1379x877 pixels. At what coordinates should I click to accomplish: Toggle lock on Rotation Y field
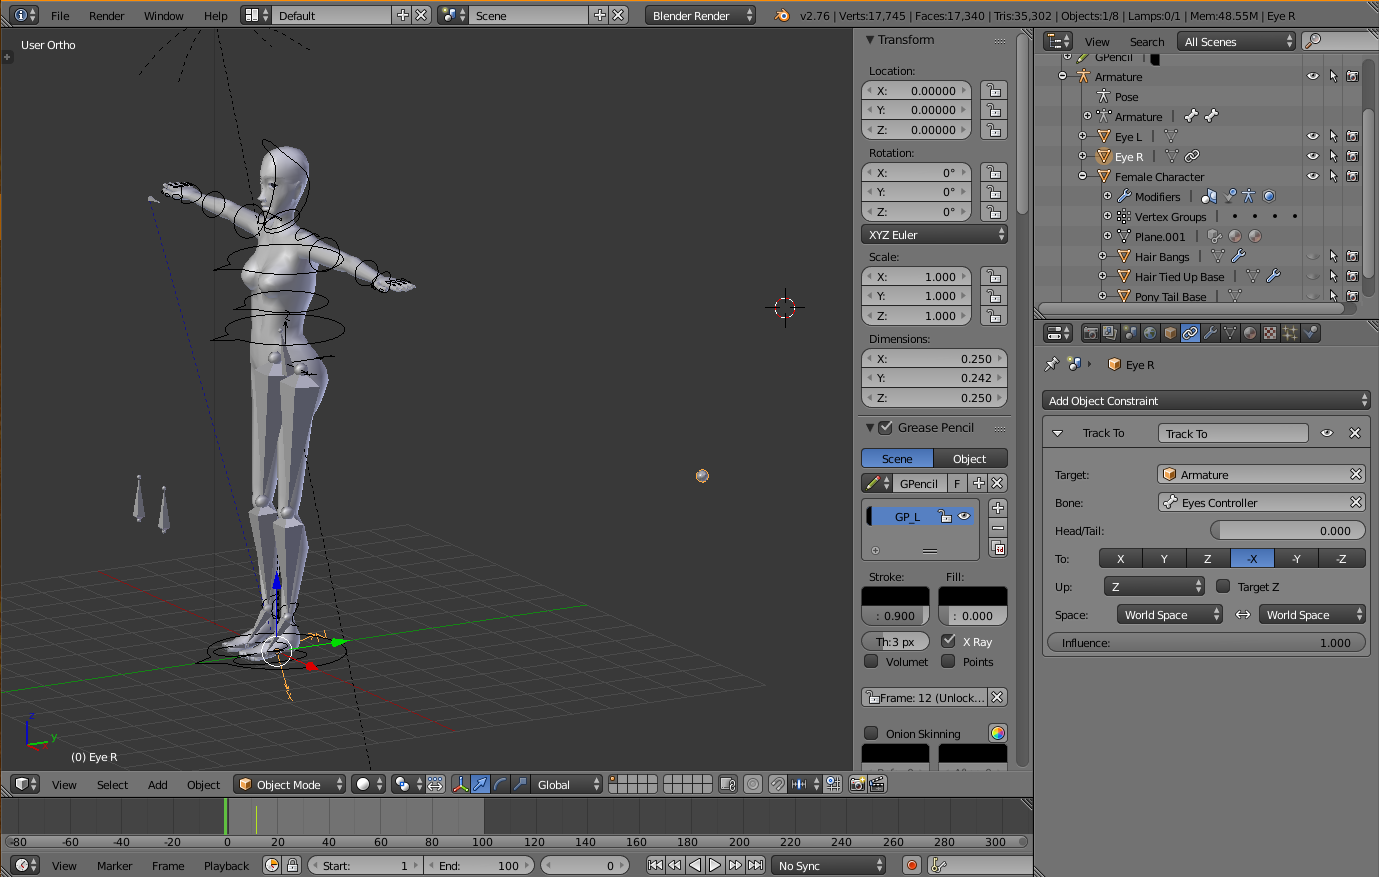993,192
